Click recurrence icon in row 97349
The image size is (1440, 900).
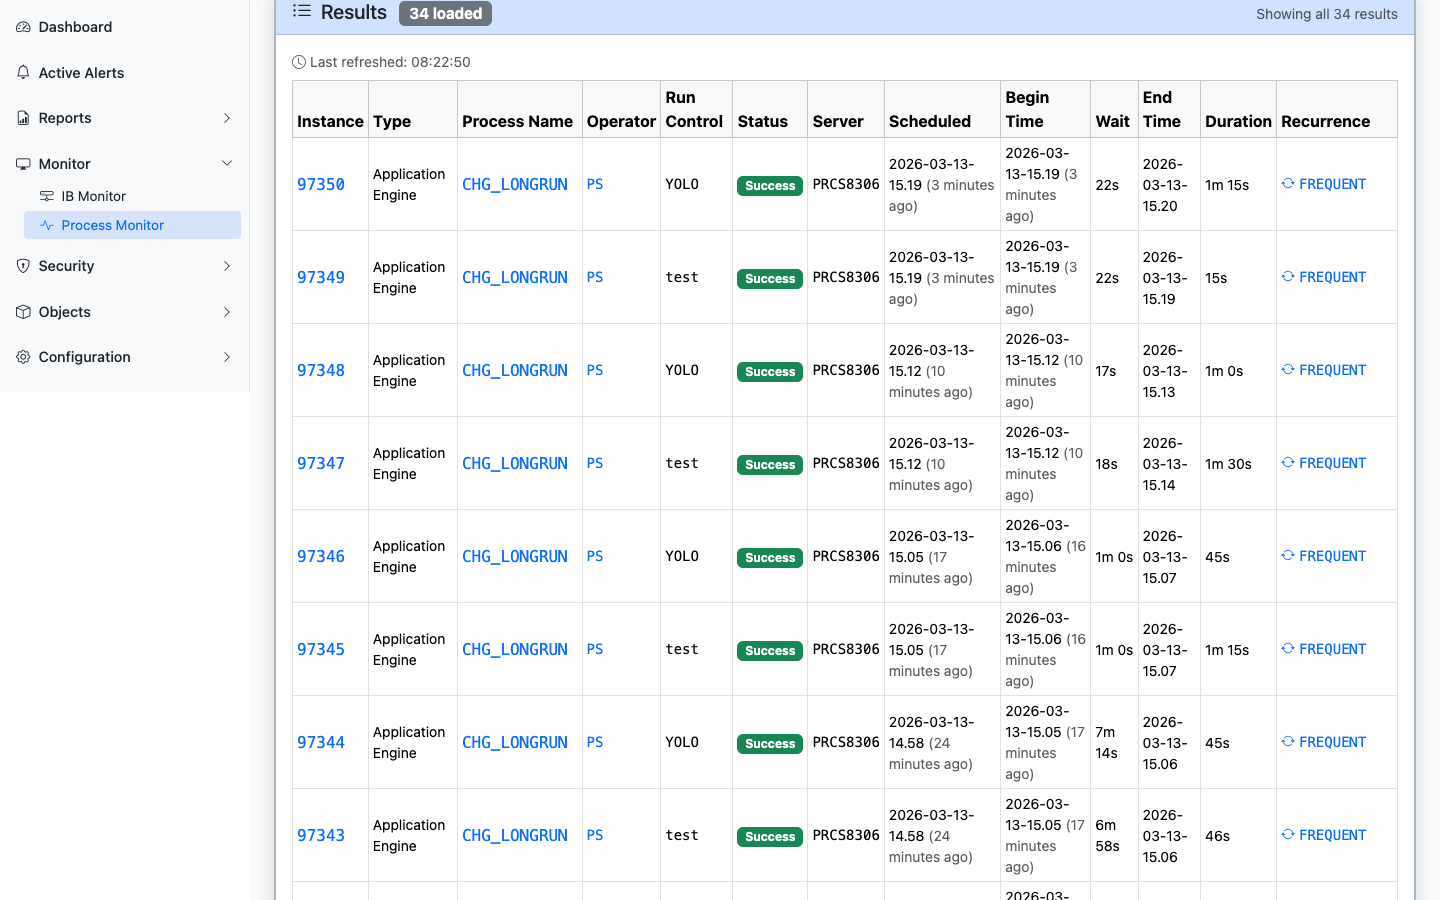tap(1288, 277)
